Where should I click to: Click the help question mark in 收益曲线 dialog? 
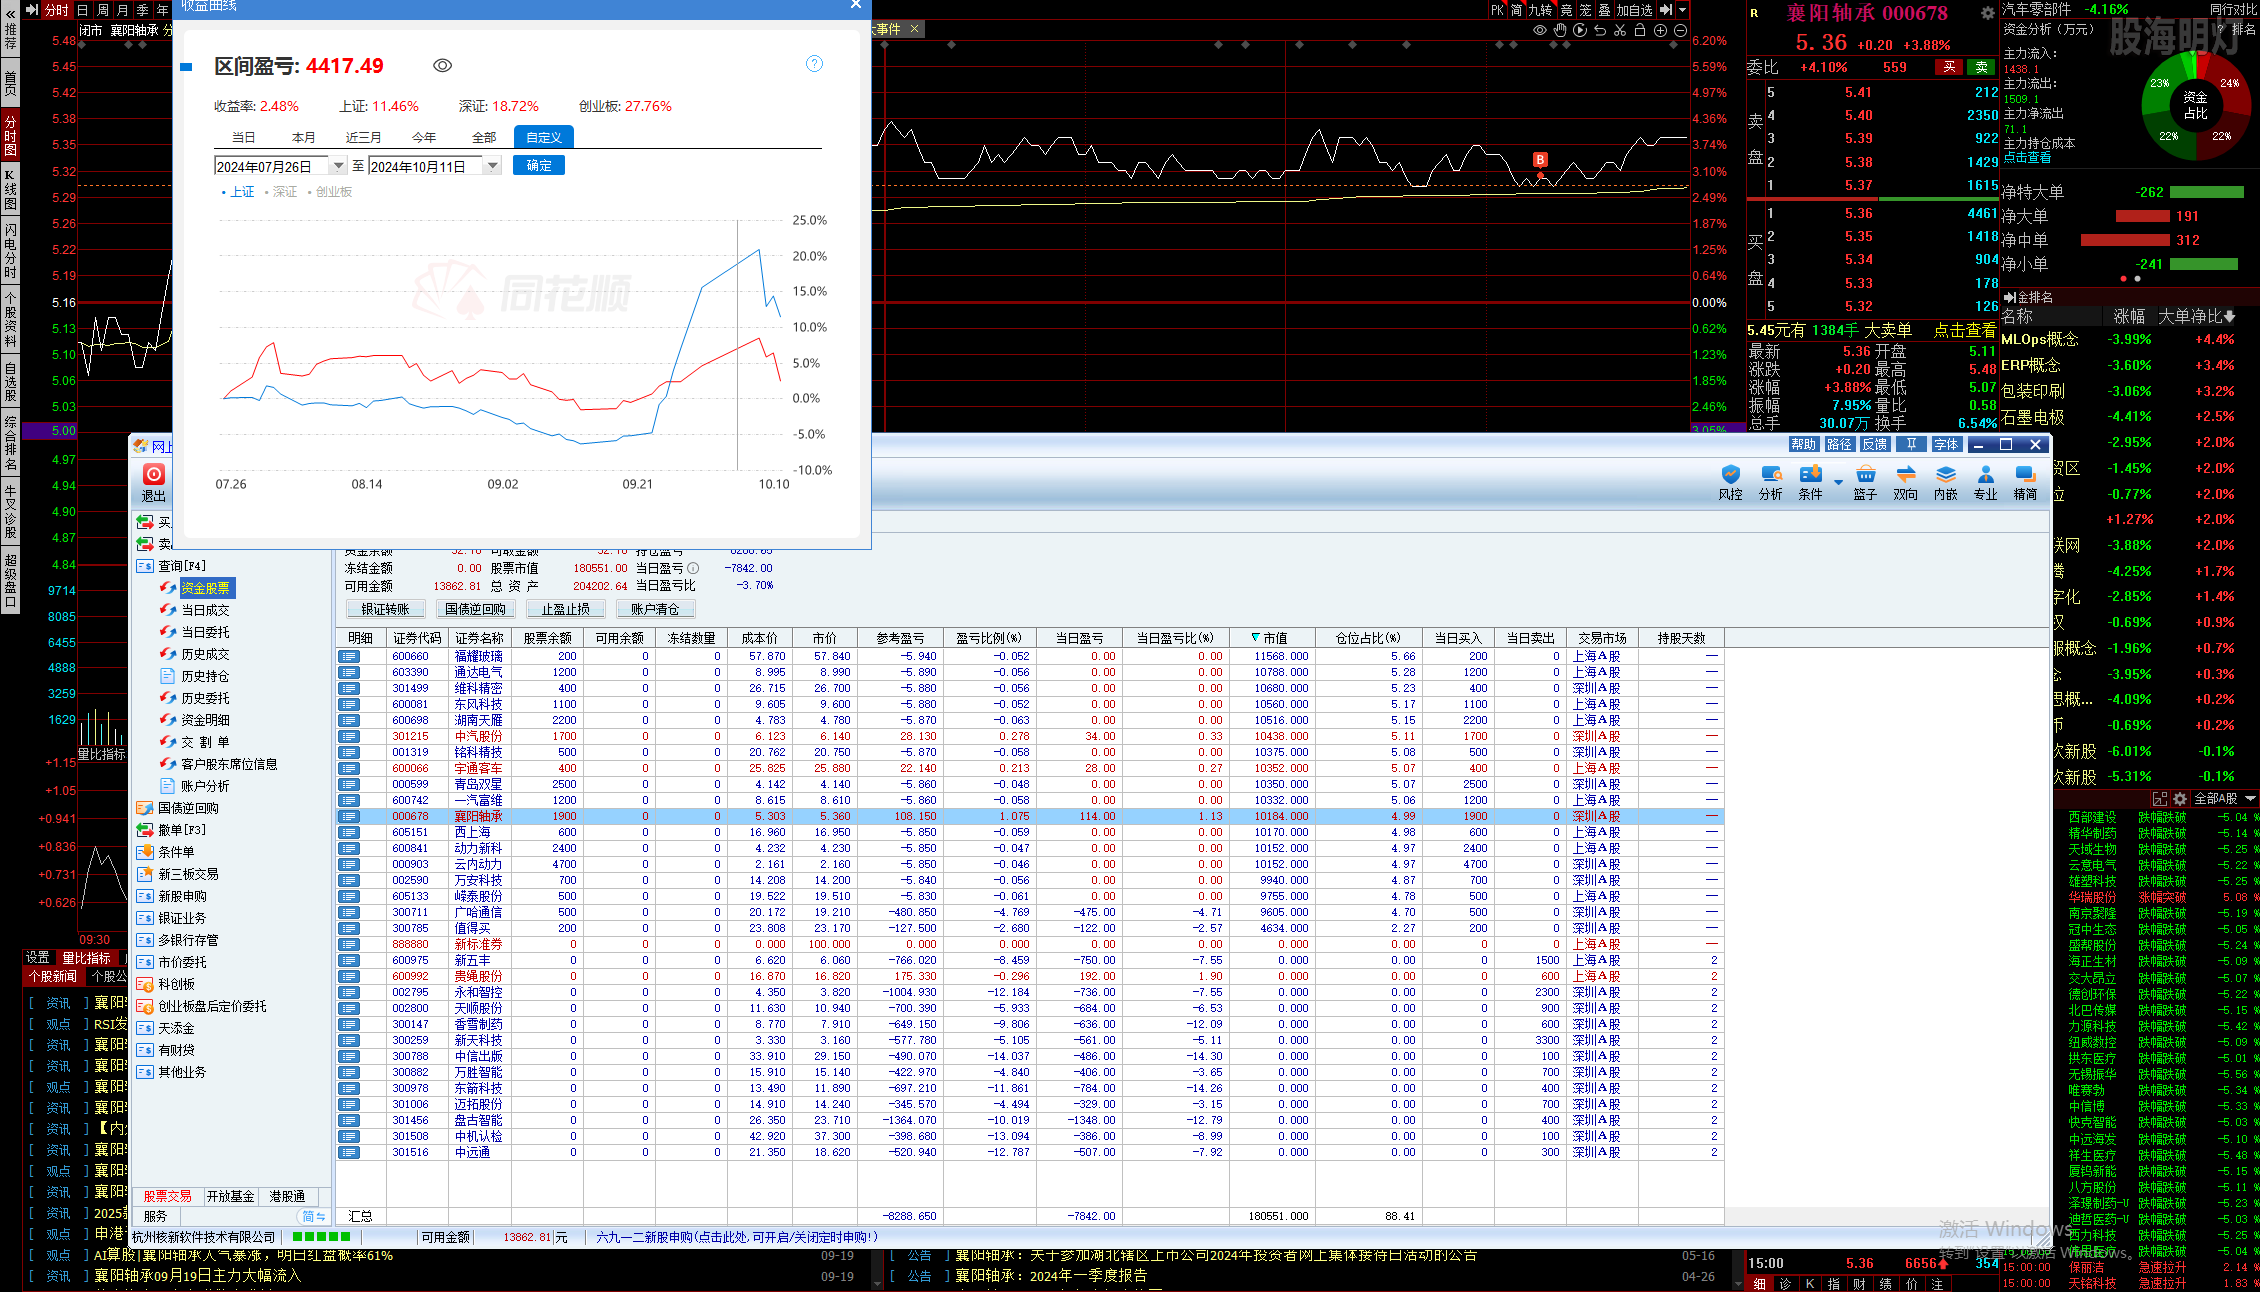[x=815, y=64]
